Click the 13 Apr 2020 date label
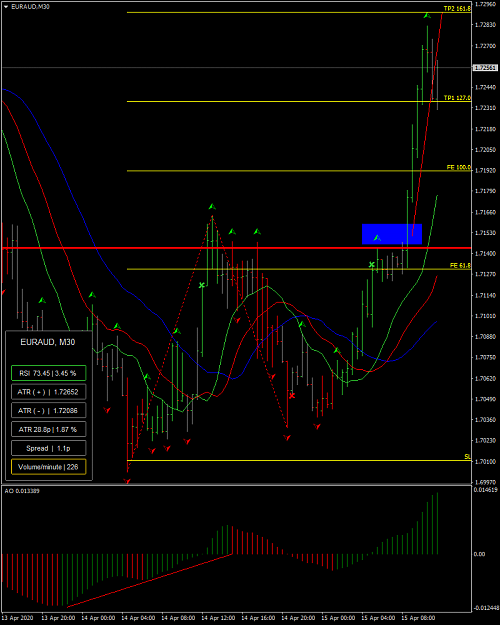Image resolution: width=500 pixels, height=625 pixels. [18, 618]
